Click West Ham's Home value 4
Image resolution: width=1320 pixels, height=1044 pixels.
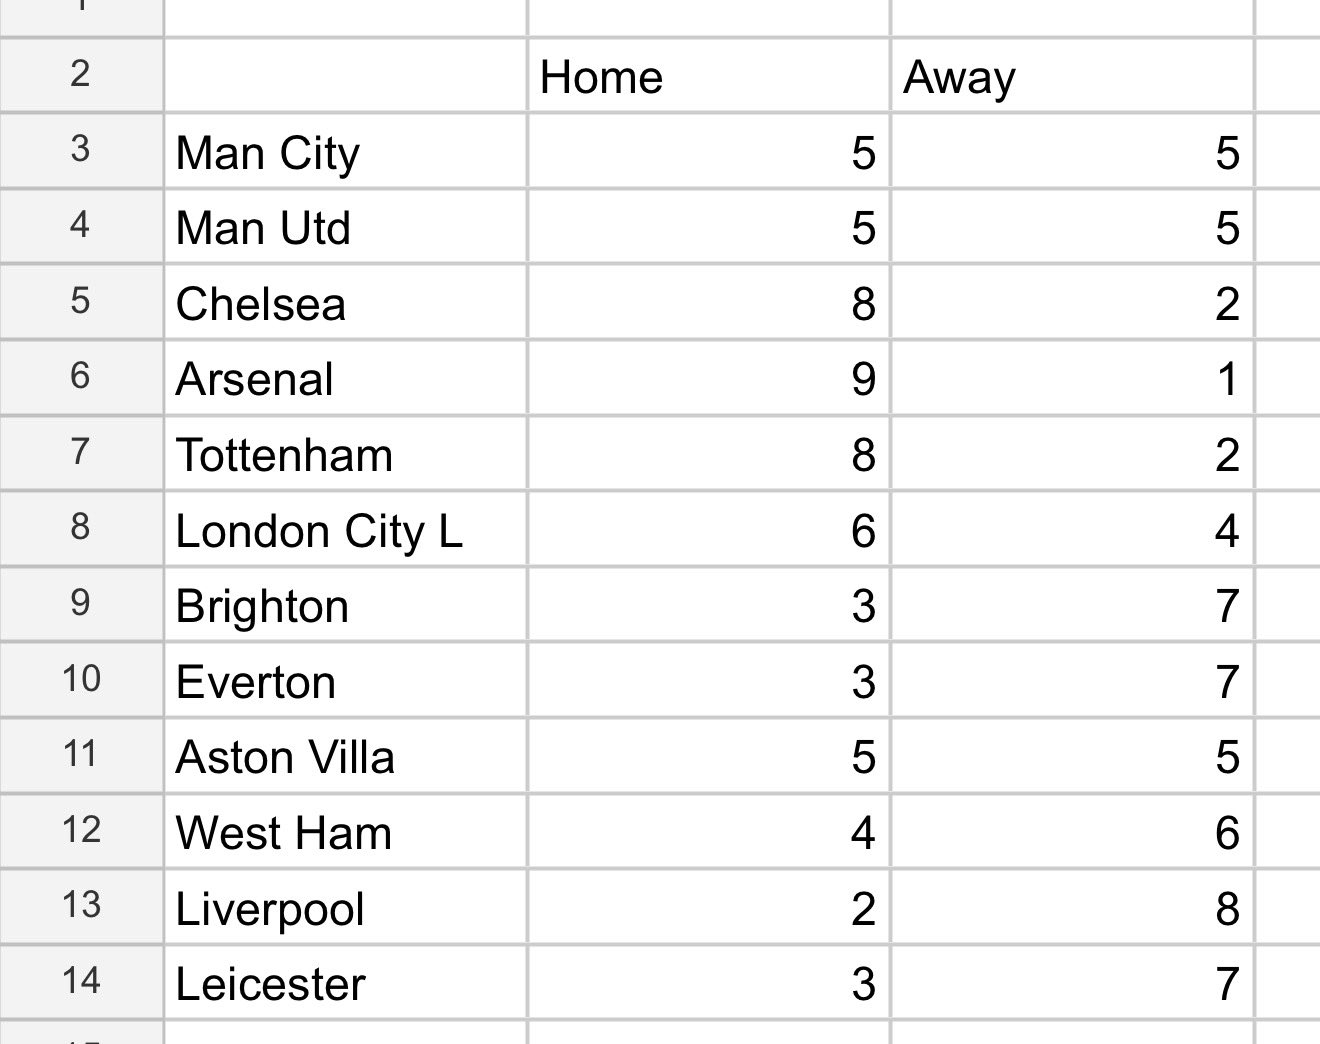707,832
